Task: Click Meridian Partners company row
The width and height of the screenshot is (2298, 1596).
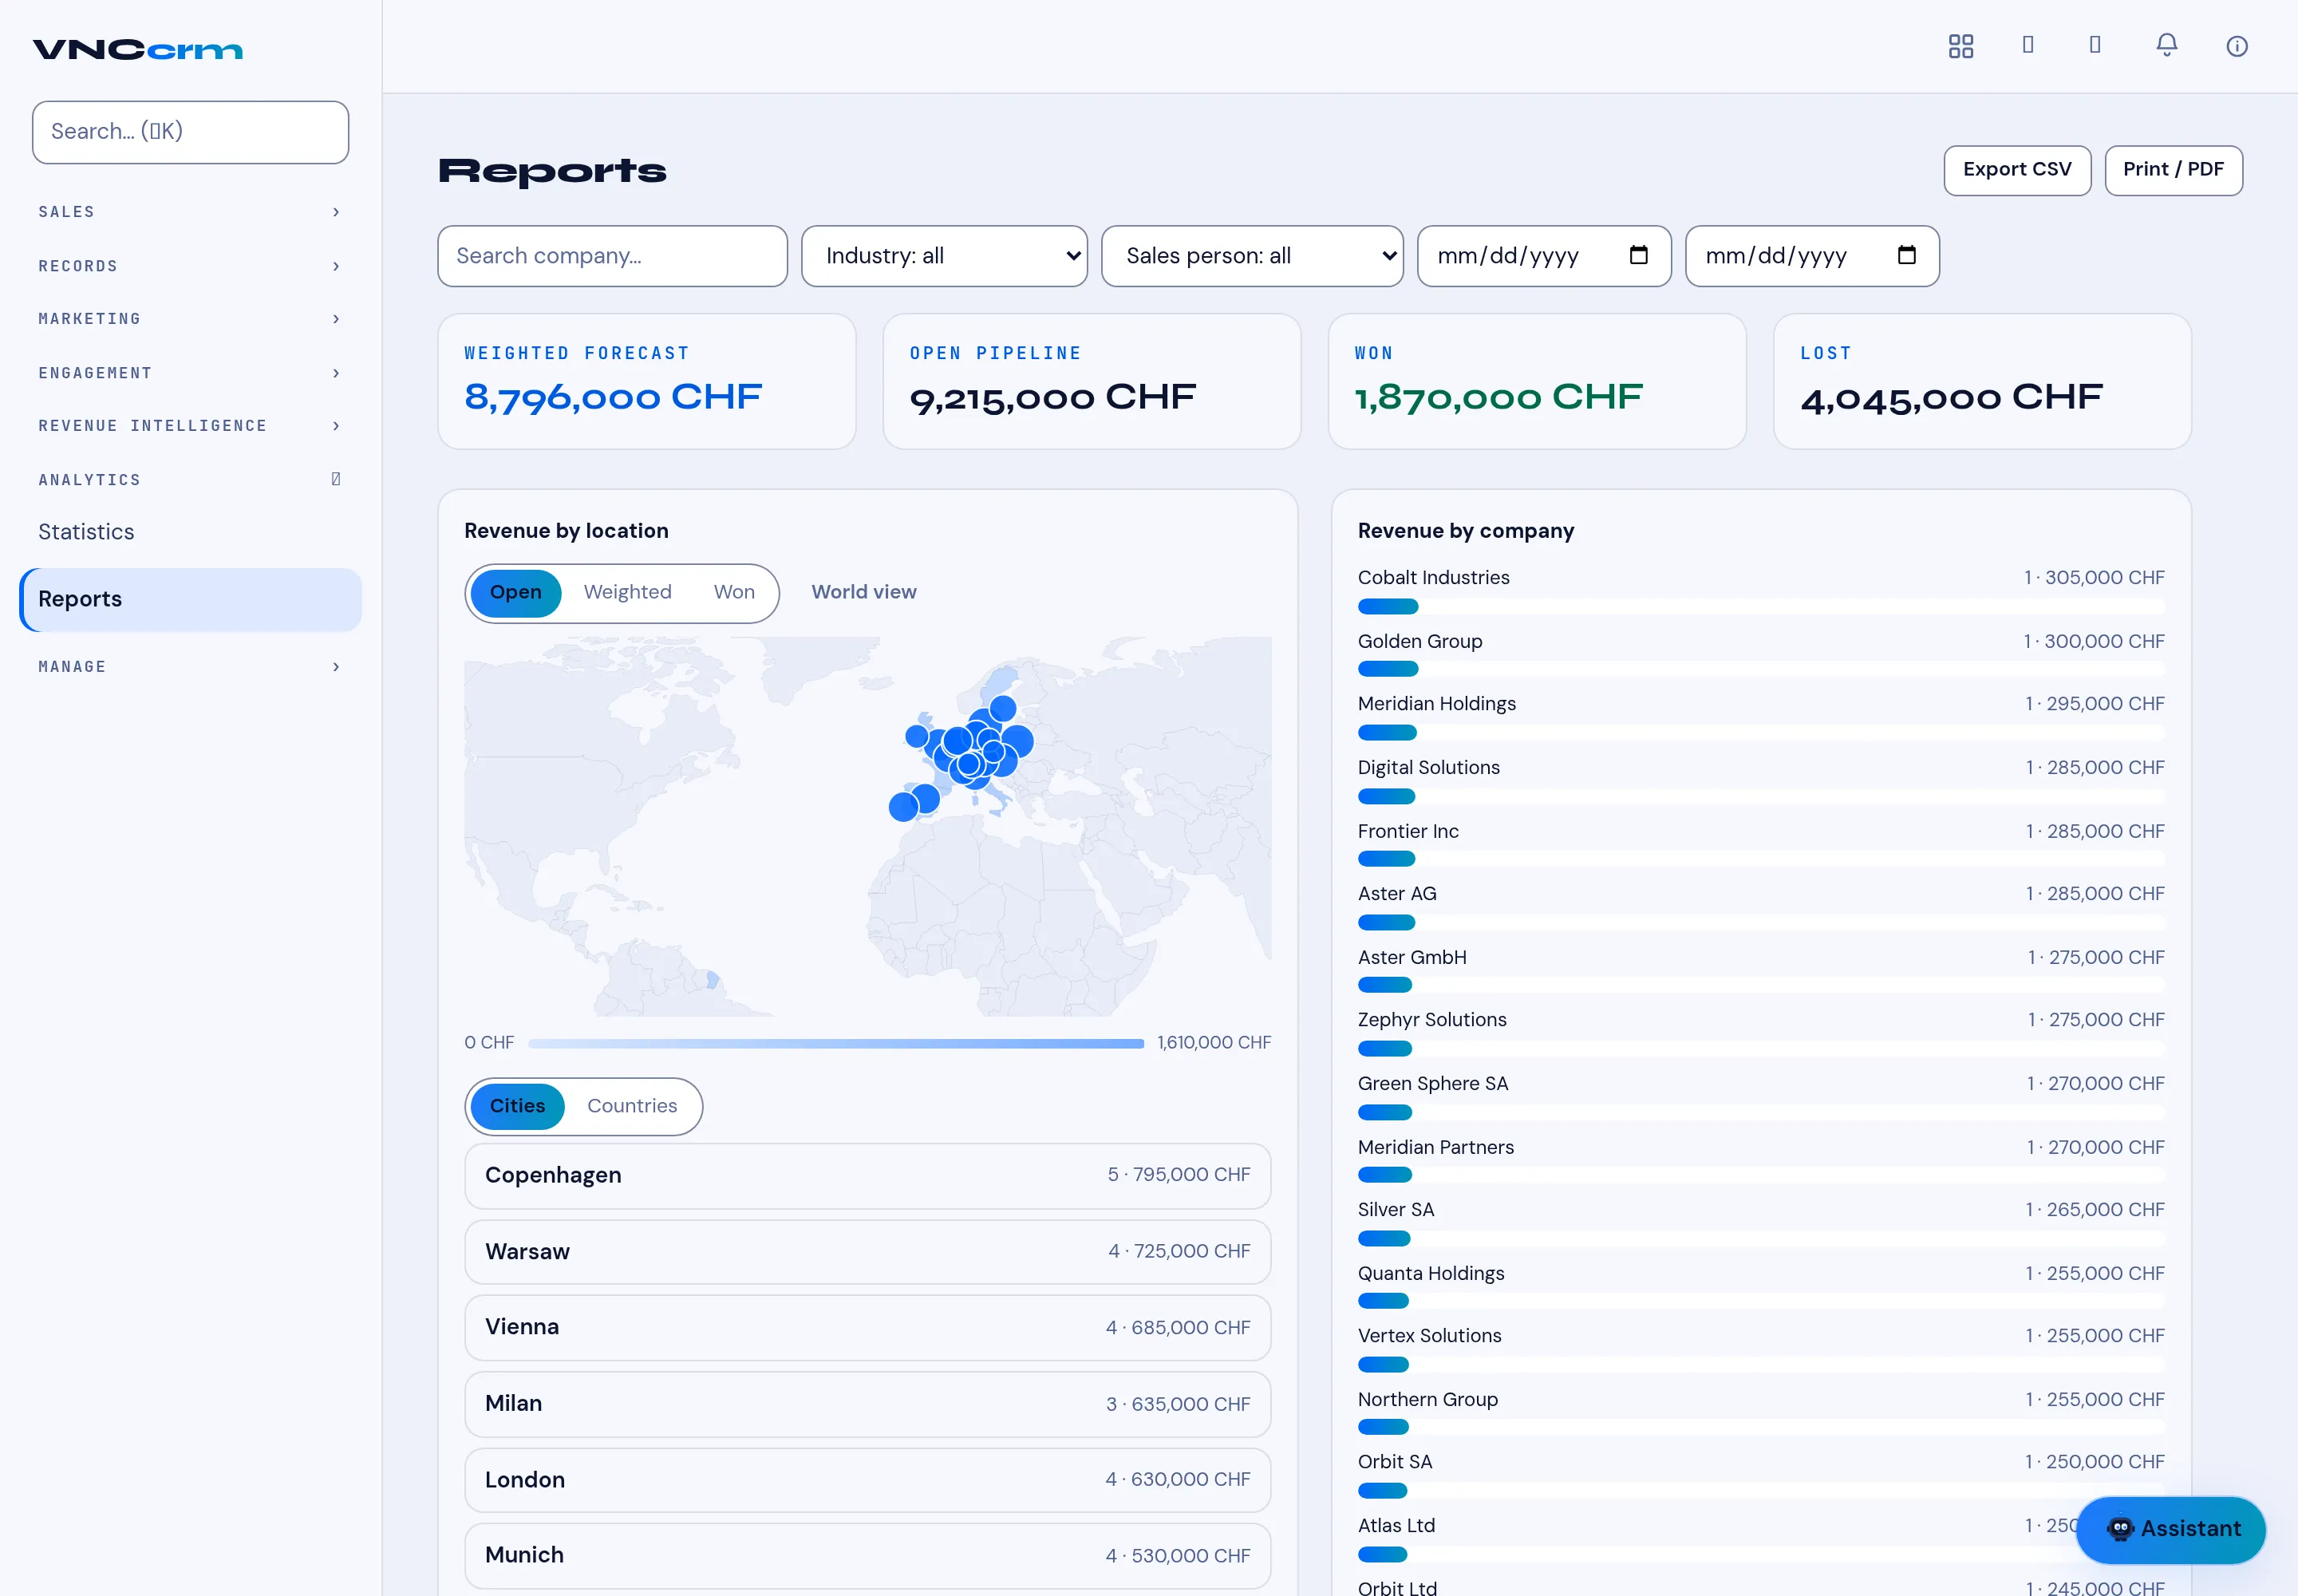Action: click(x=1760, y=1158)
